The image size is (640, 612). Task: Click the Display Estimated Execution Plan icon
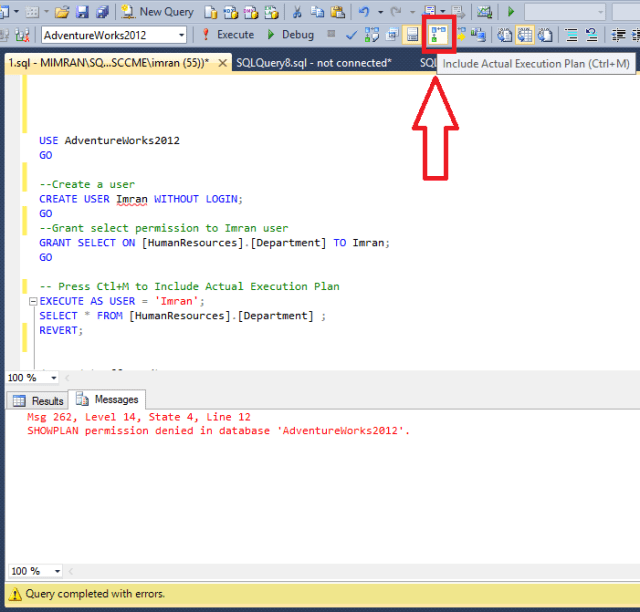pos(372,35)
